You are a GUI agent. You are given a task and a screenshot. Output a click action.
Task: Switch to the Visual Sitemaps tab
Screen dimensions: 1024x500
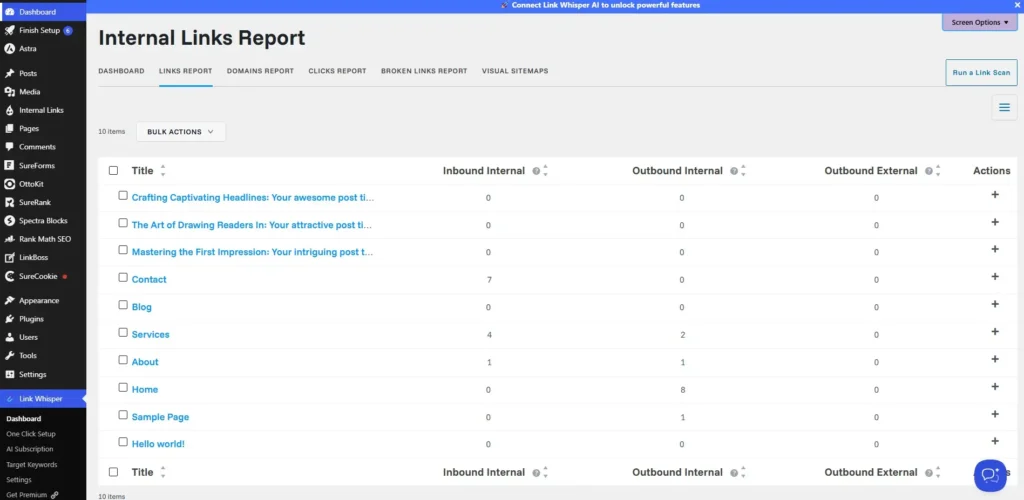pos(515,70)
